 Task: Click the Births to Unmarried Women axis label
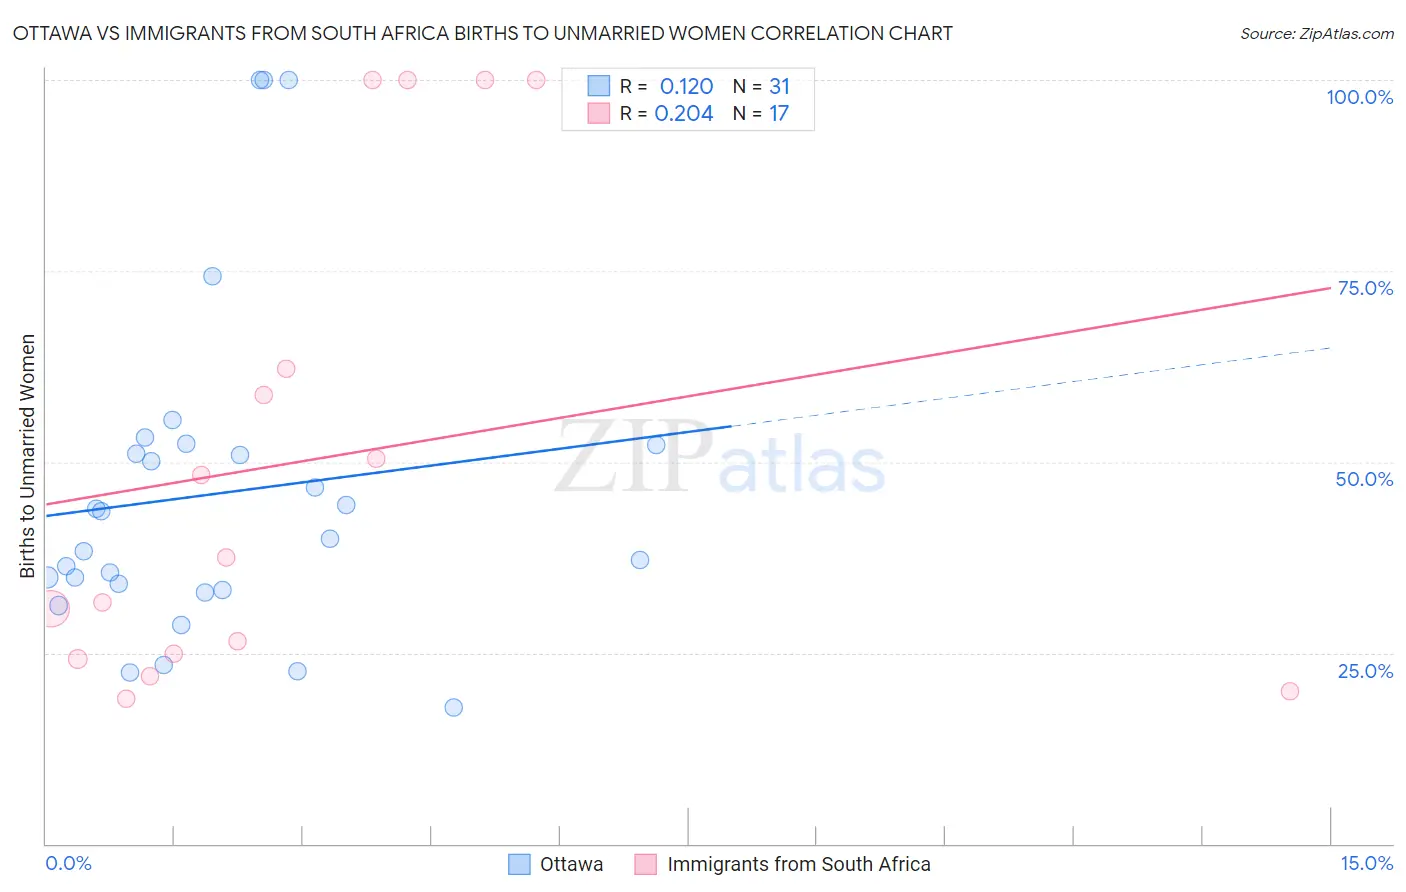28,456
